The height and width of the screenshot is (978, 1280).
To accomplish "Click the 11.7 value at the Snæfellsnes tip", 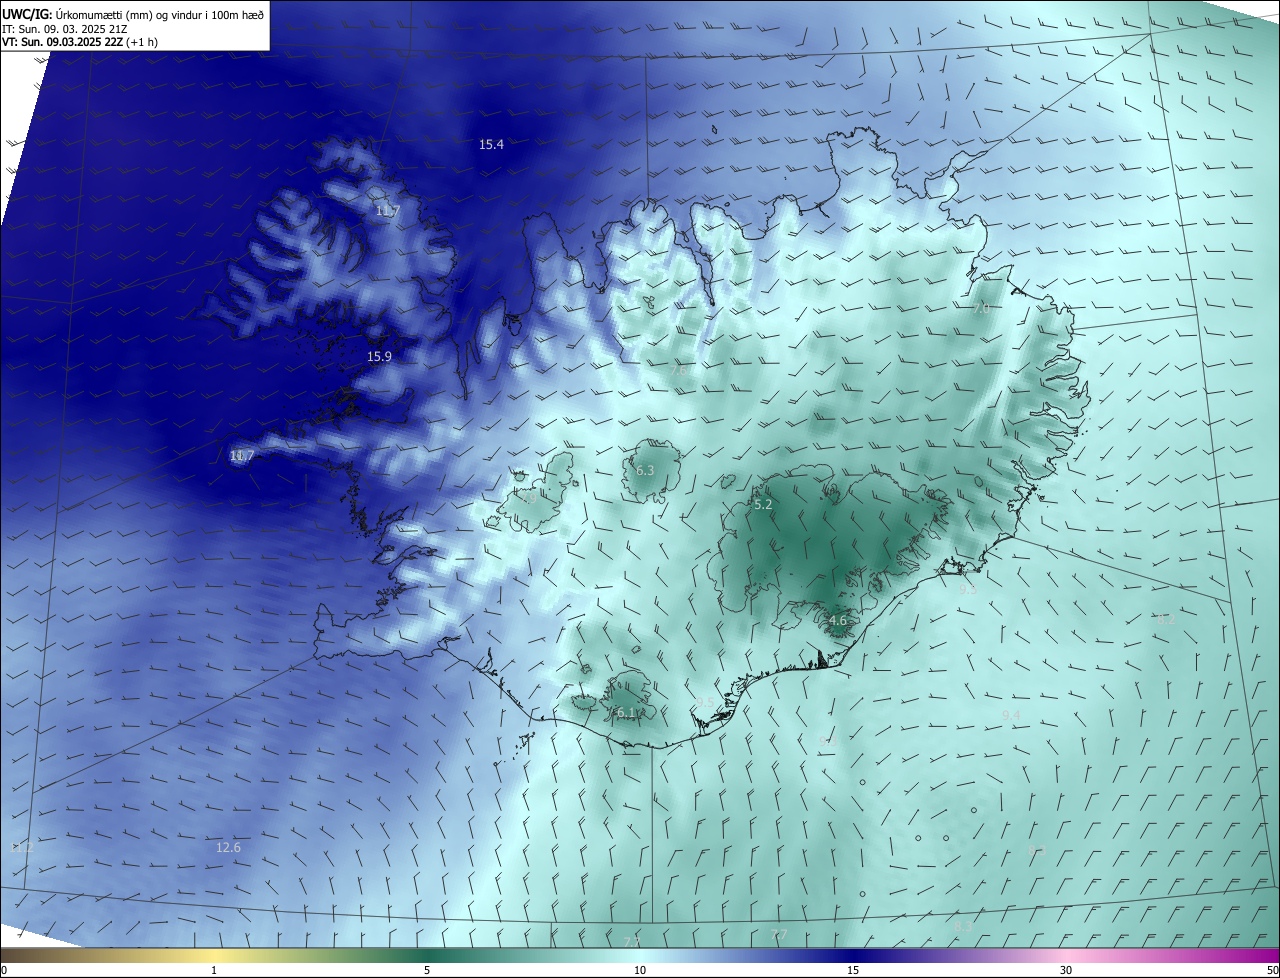I will point(242,456).
